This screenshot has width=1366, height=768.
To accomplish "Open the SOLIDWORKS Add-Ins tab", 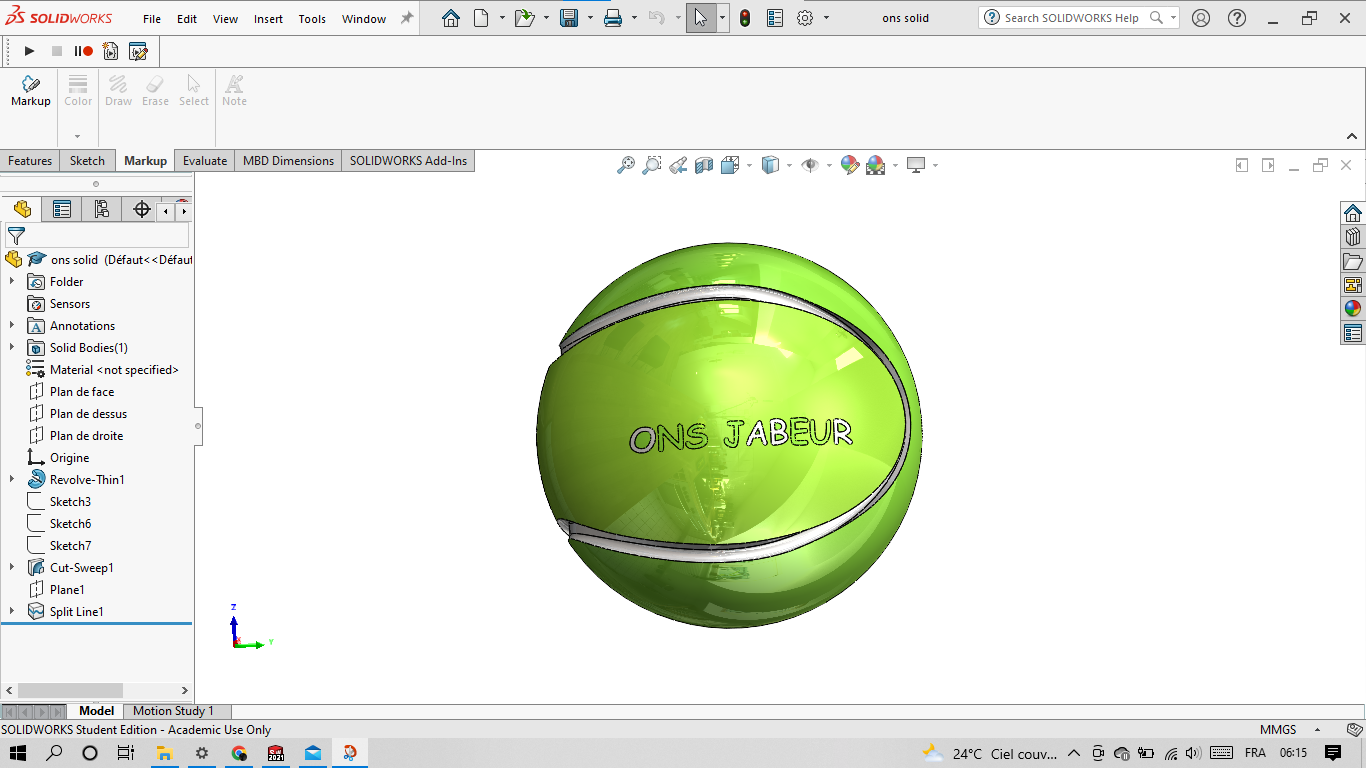I will [x=408, y=161].
